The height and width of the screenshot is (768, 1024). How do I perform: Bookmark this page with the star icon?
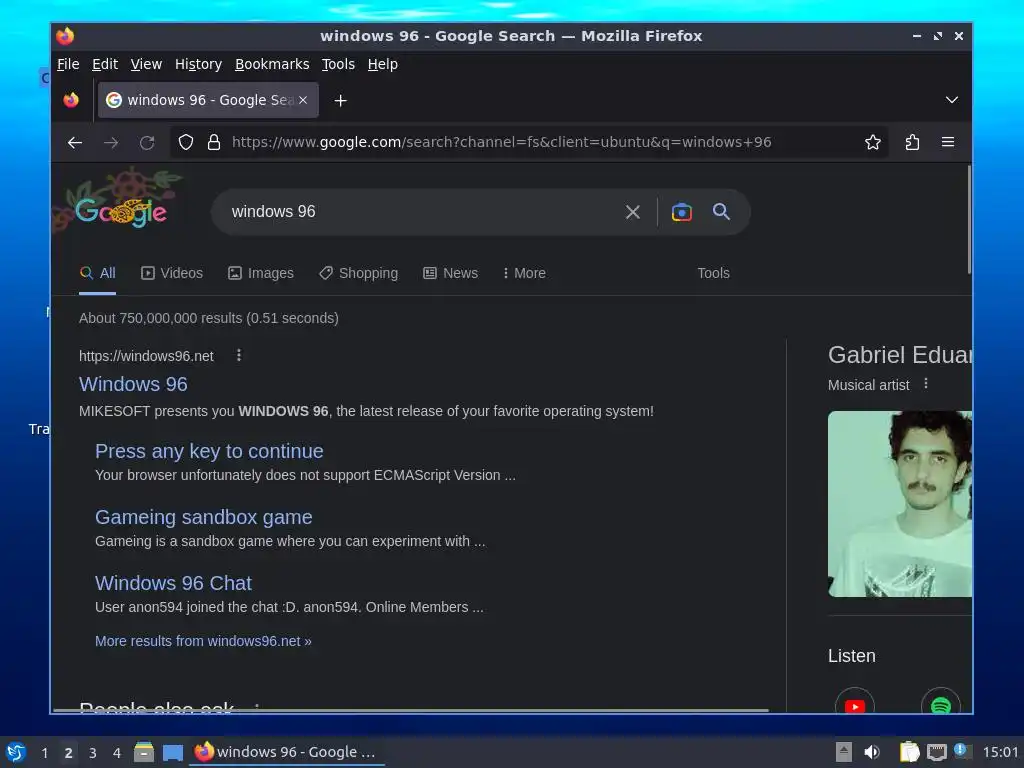[872, 142]
